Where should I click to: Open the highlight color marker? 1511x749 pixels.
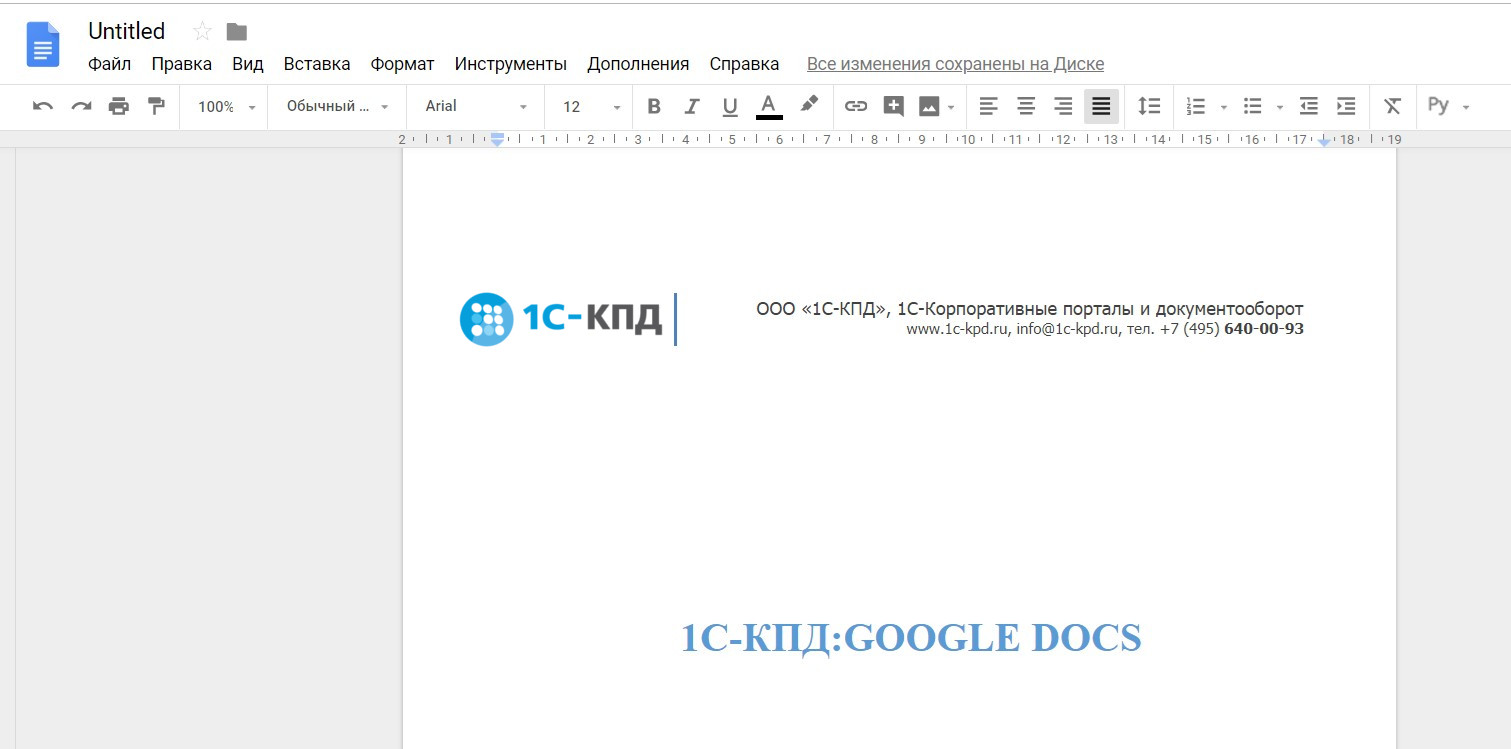point(809,104)
